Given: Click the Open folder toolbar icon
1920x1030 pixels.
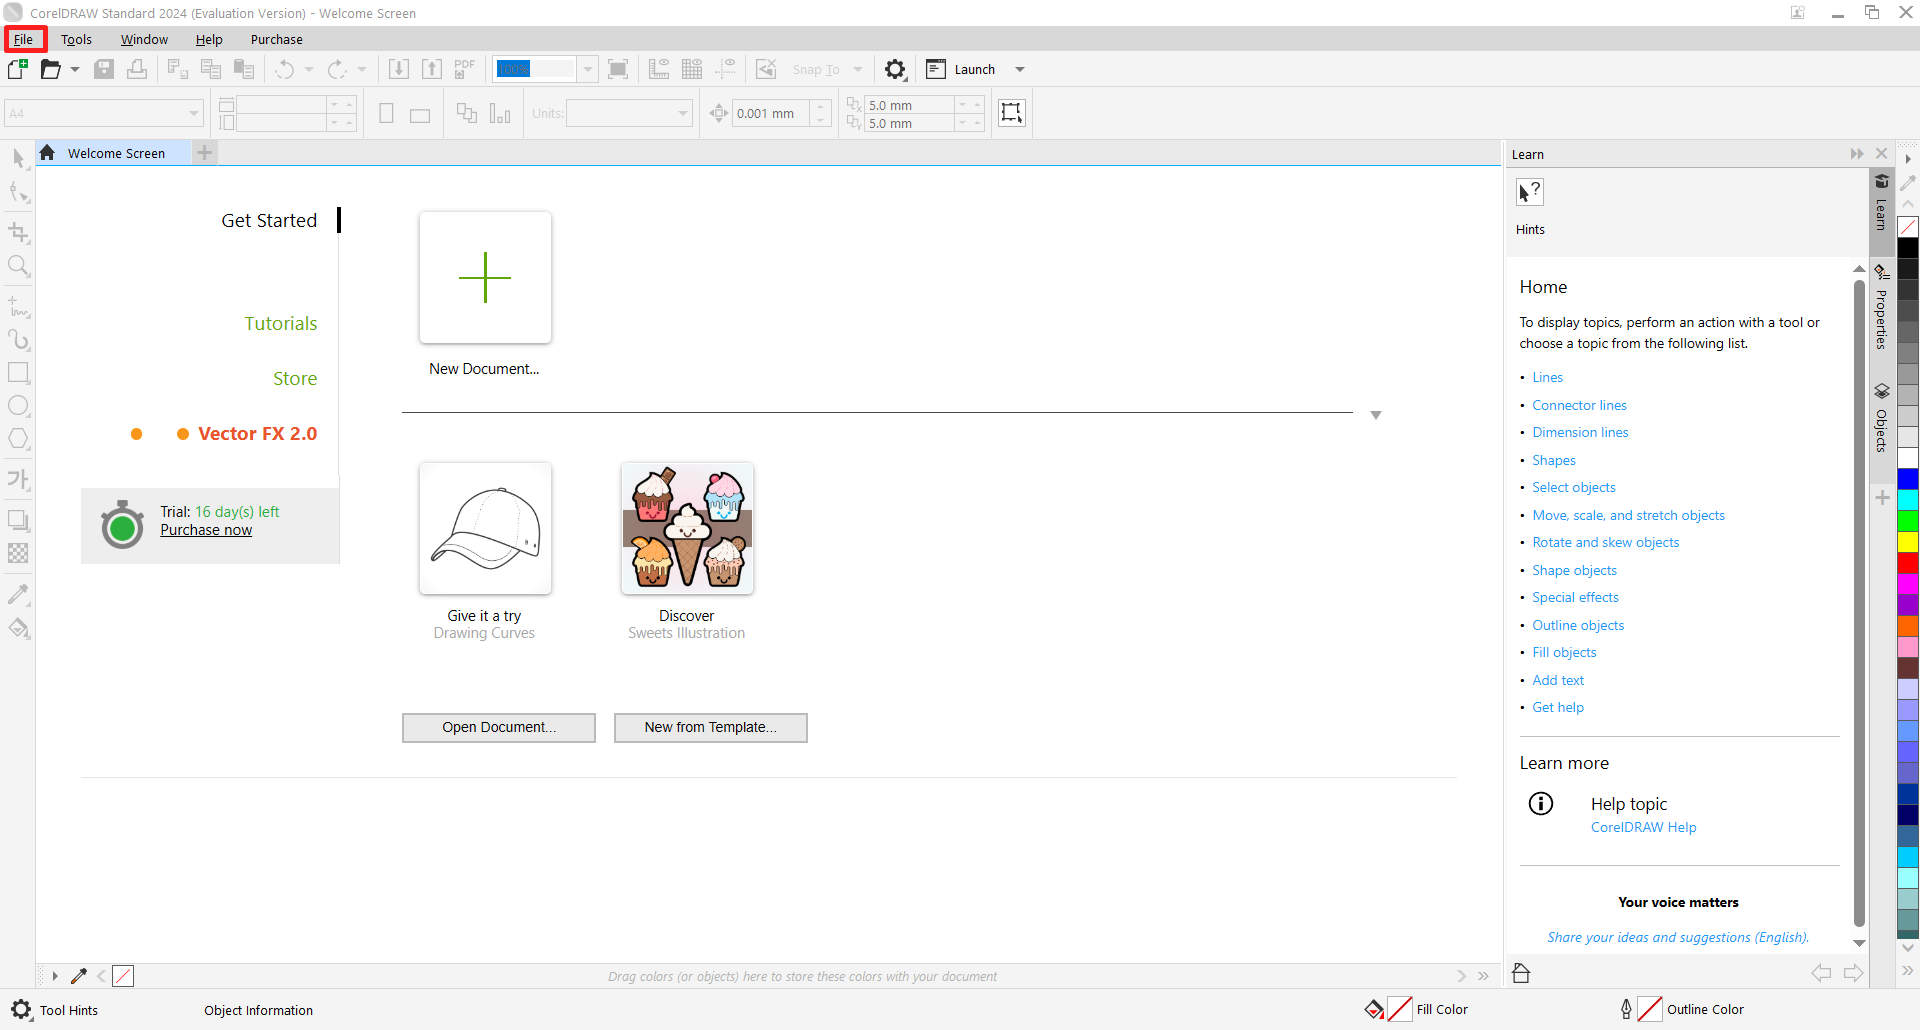Looking at the screenshot, I should point(51,69).
